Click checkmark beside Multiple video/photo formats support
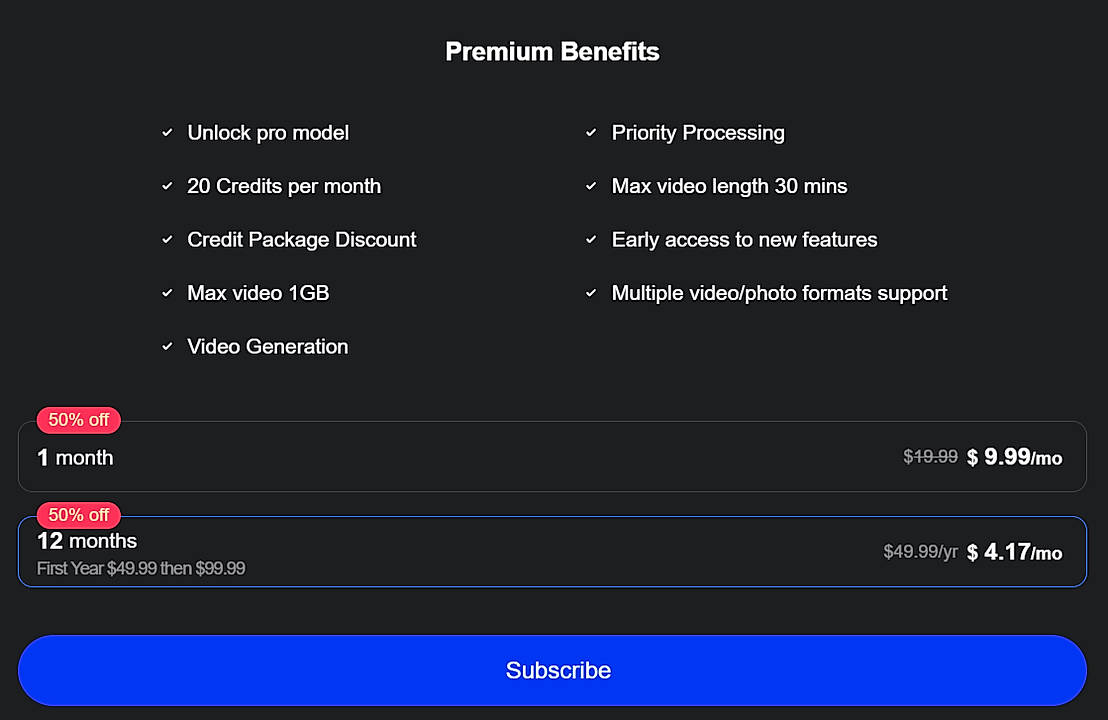 [591, 294]
